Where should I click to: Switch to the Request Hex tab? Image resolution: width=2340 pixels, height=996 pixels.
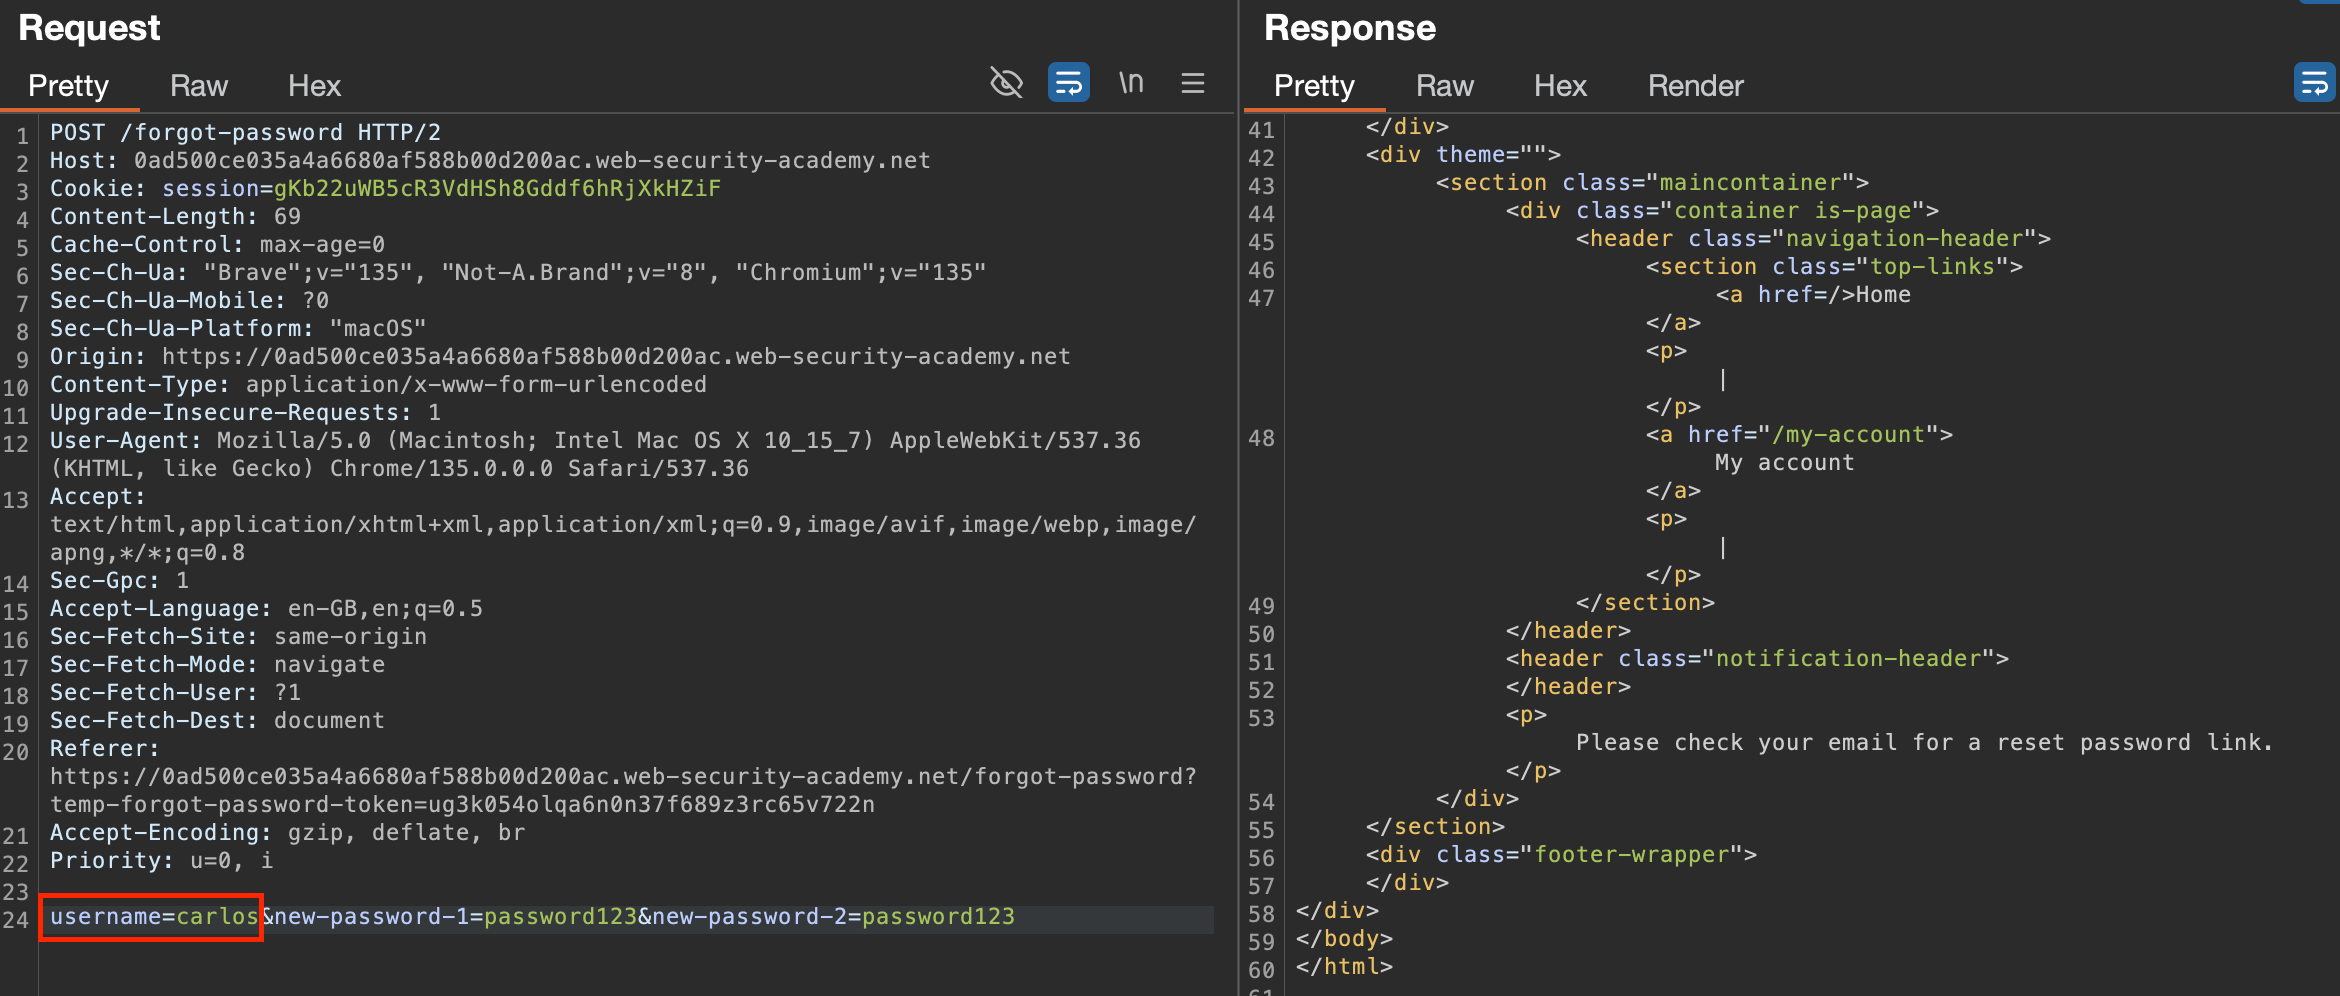(x=314, y=86)
